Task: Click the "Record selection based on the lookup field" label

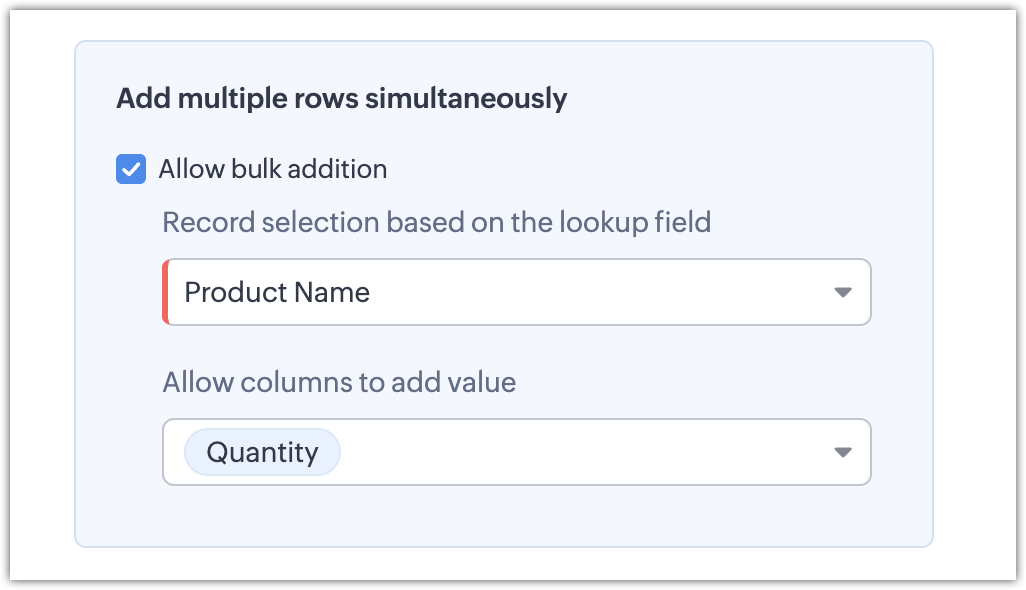Action: (x=436, y=222)
